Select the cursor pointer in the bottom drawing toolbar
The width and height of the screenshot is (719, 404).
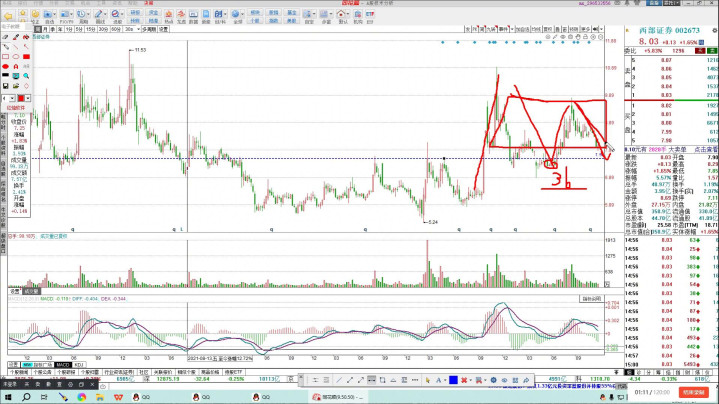tap(427, 380)
